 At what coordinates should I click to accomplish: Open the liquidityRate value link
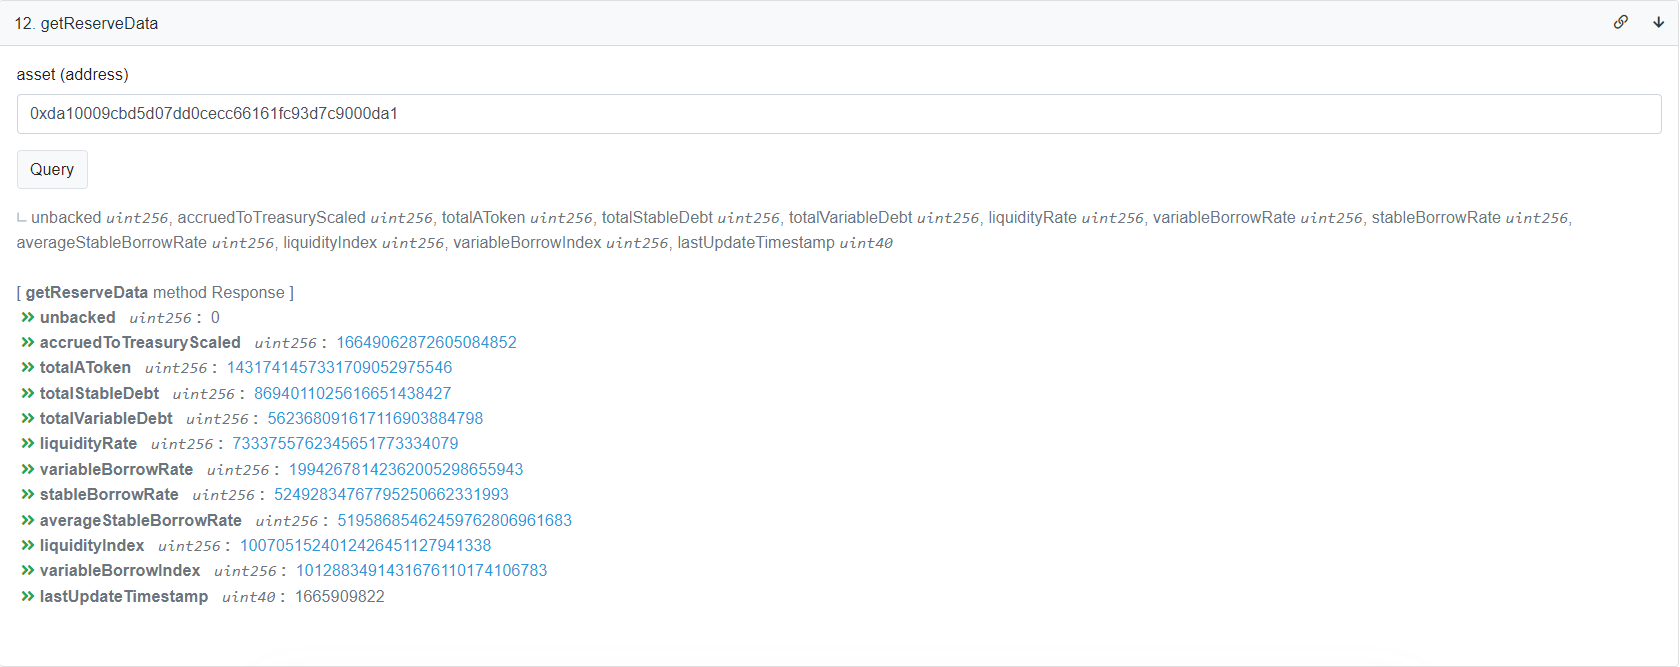click(345, 444)
